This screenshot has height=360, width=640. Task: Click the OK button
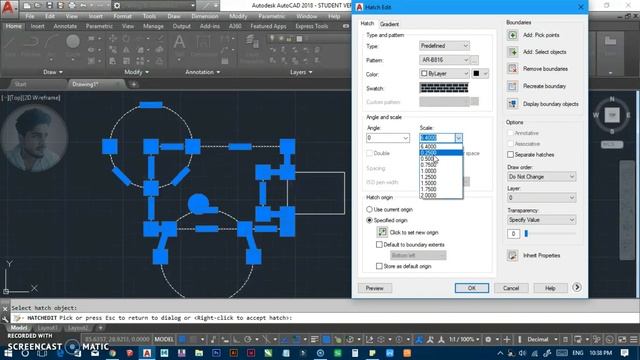click(x=471, y=288)
